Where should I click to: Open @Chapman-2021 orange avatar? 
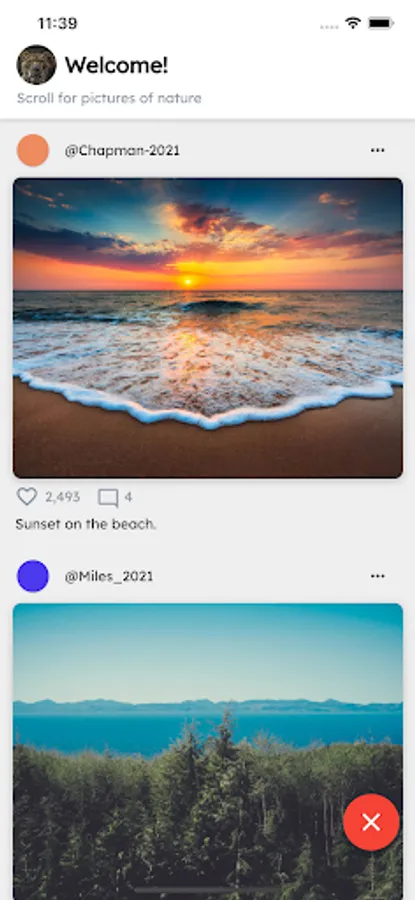[33, 150]
